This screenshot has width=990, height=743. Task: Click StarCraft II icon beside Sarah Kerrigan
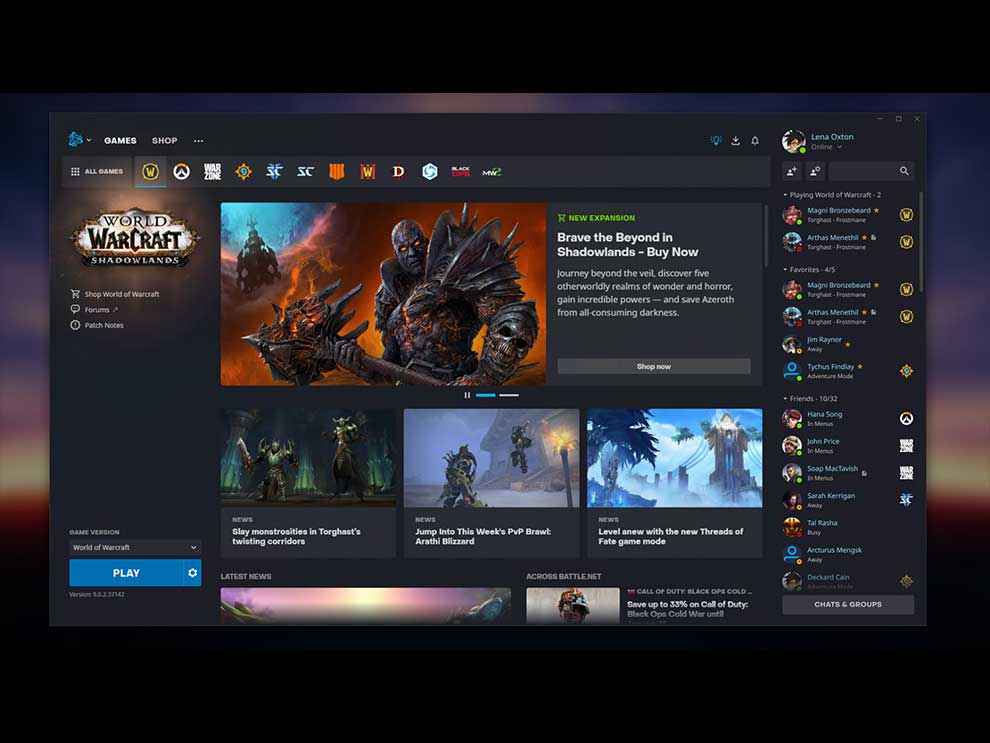(x=906, y=499)
